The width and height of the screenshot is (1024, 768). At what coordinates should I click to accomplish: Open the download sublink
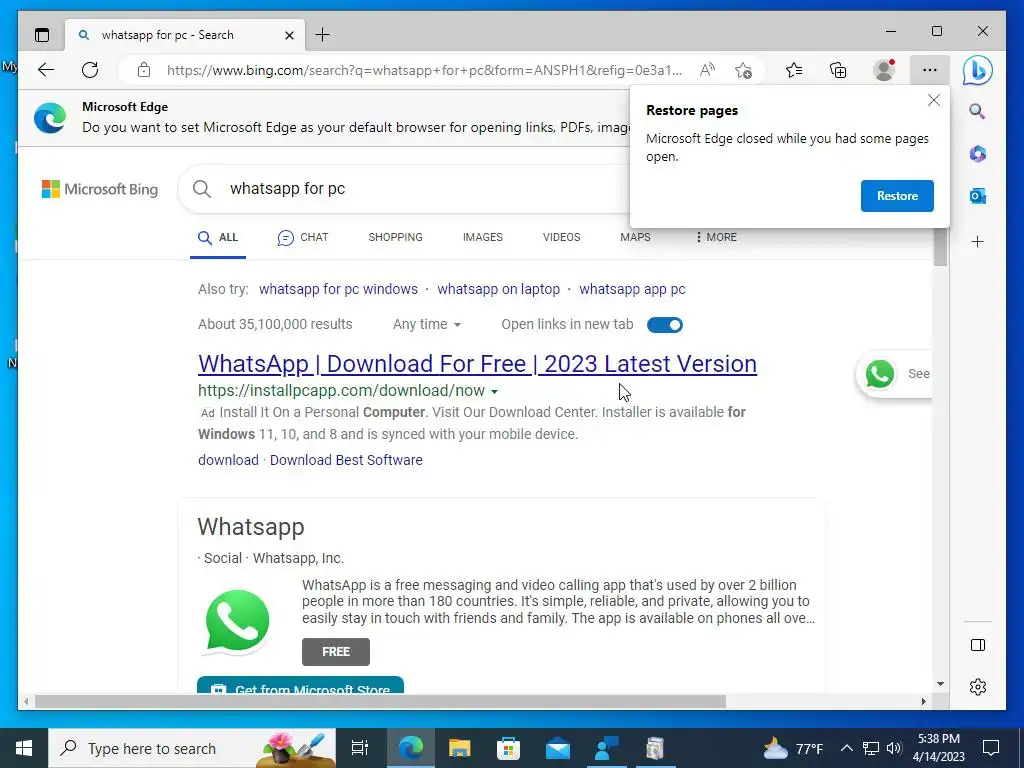pos(228,460)
